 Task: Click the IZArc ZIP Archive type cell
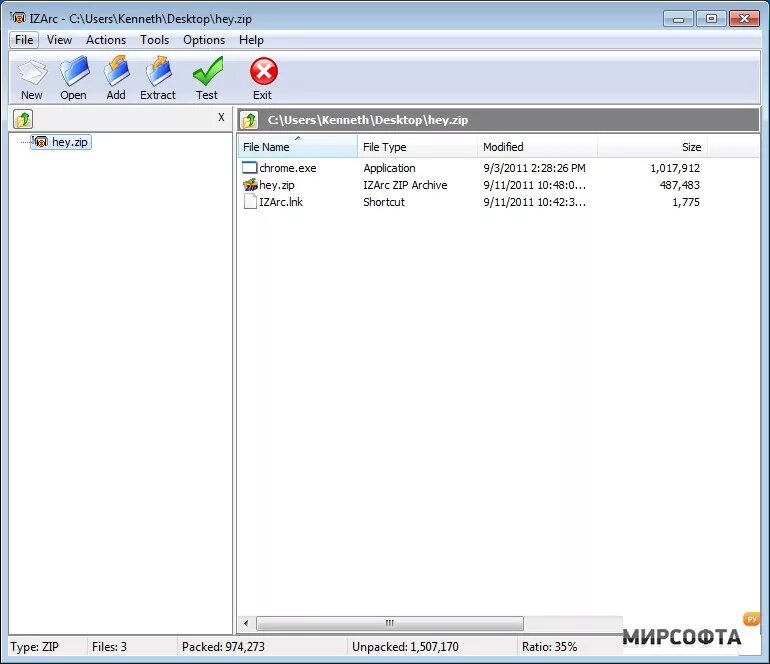pyautogui.click(x=405, y=185)
